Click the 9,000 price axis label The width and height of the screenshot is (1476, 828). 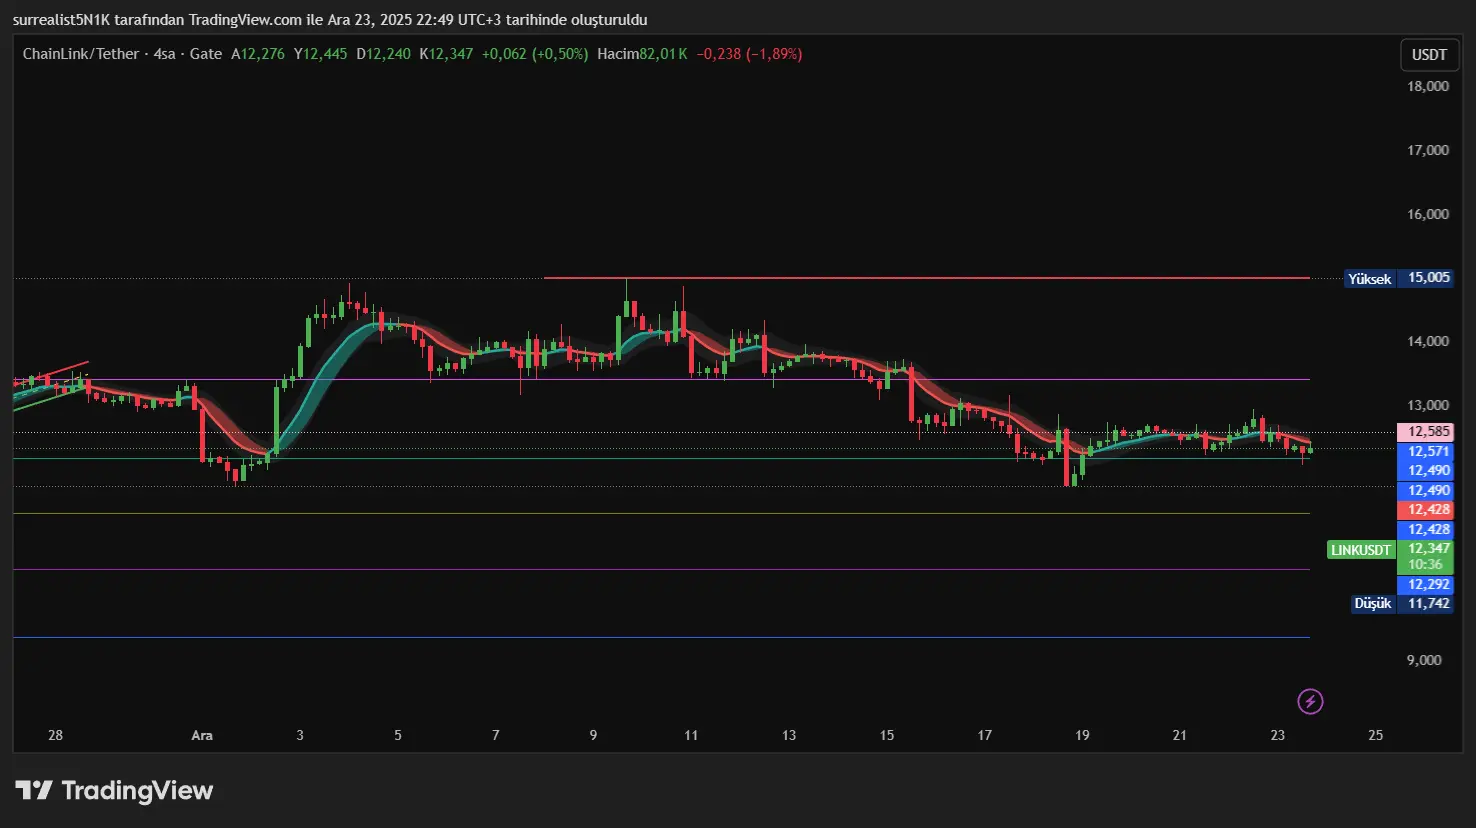click(1424, 661)
